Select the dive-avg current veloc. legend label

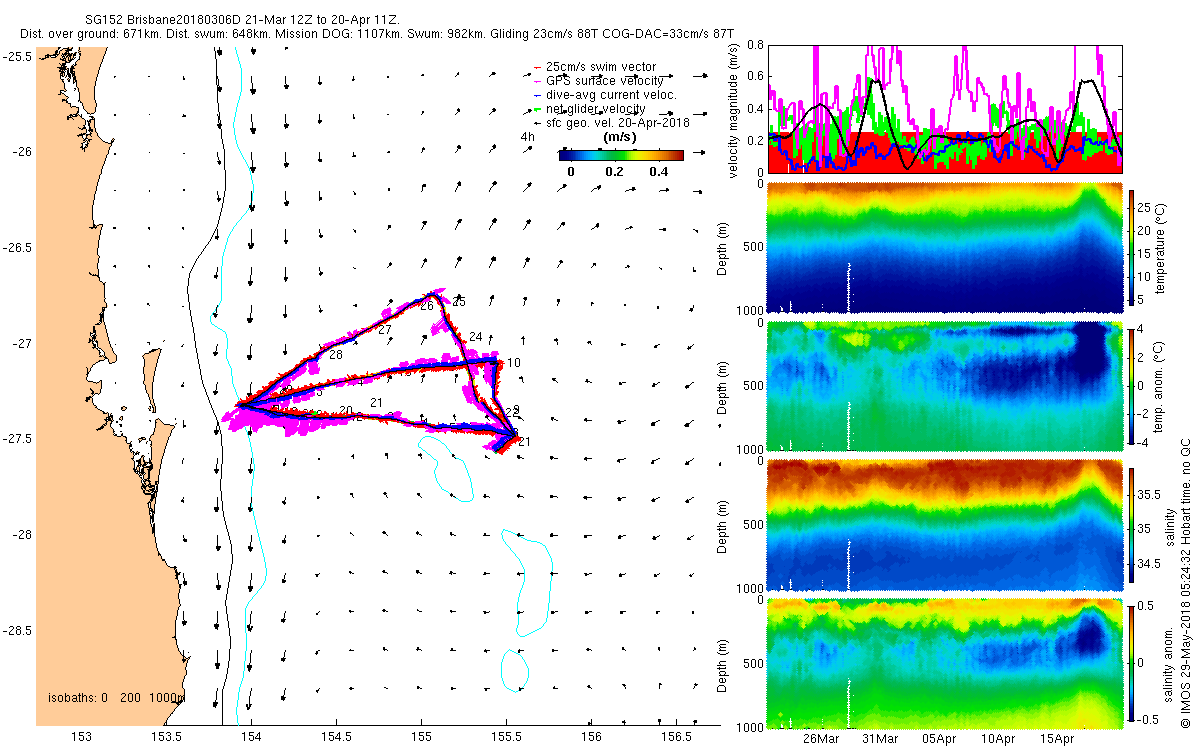pyautogui.click(x=603, y=95)
